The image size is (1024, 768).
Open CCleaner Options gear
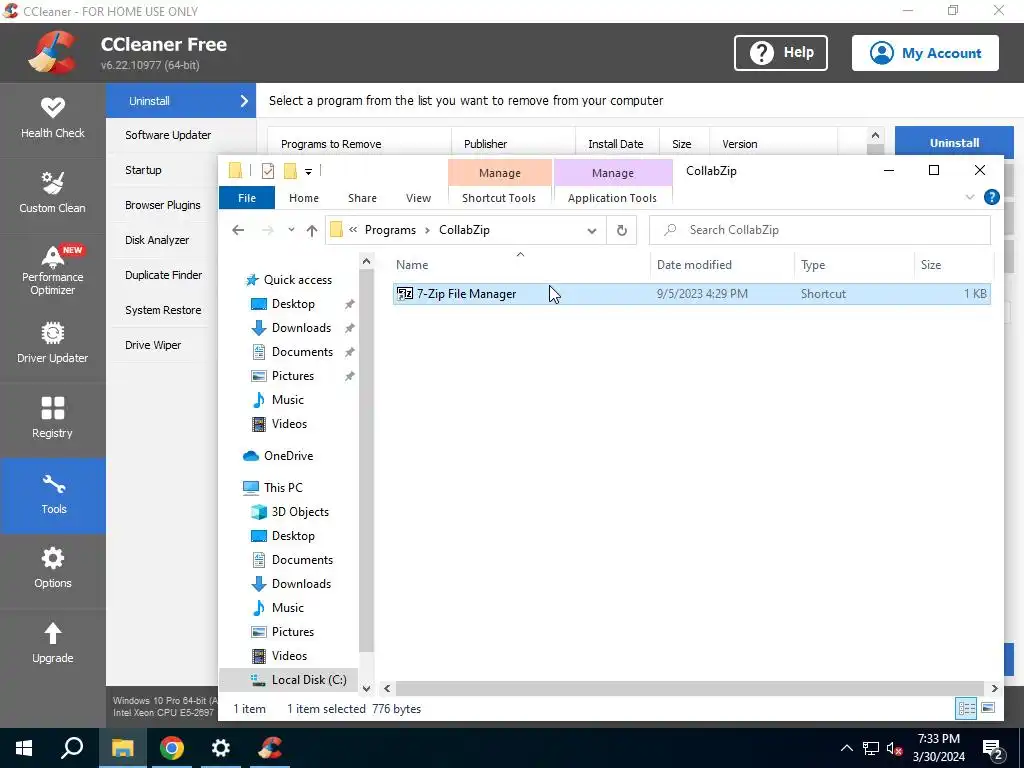(52, 568)
